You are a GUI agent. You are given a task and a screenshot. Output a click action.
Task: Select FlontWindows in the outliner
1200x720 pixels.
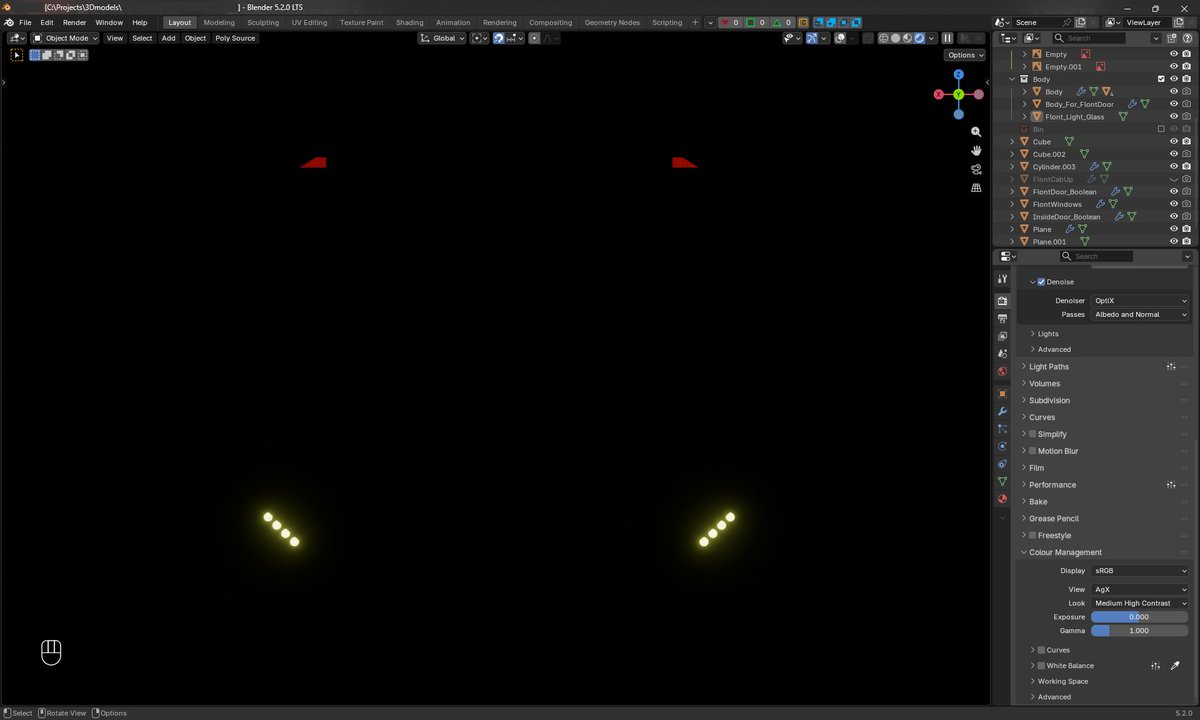tap(1057, 204)
